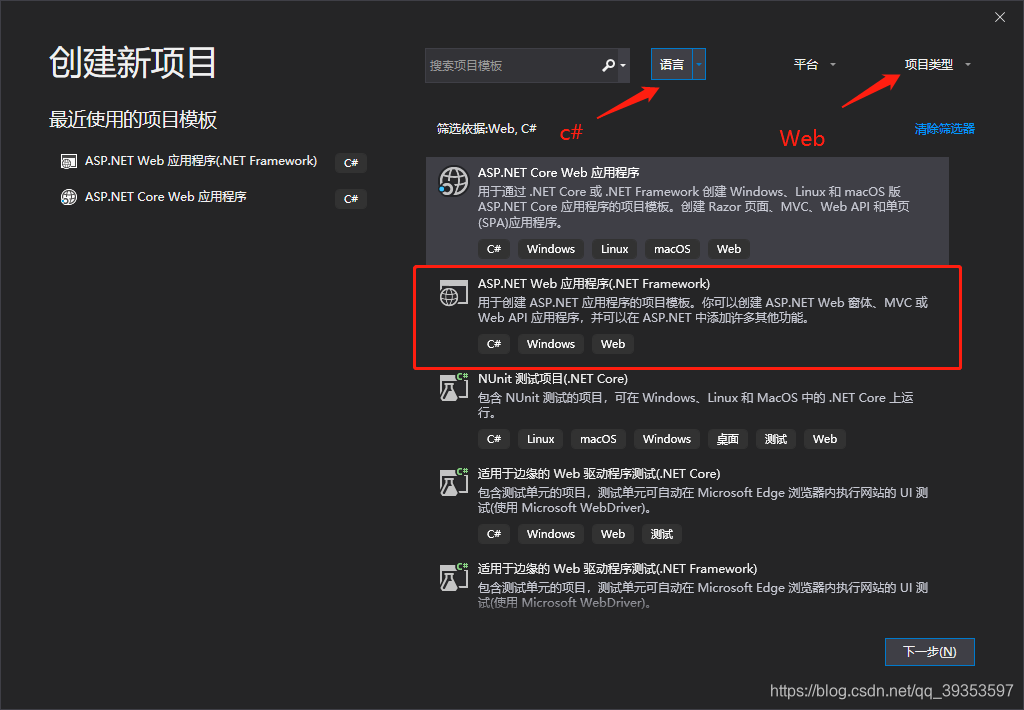Click C# tag under ASP.NET Web (.NET Framework)
The height and width of the screenshot is (710, 1024).
point(494,344)
